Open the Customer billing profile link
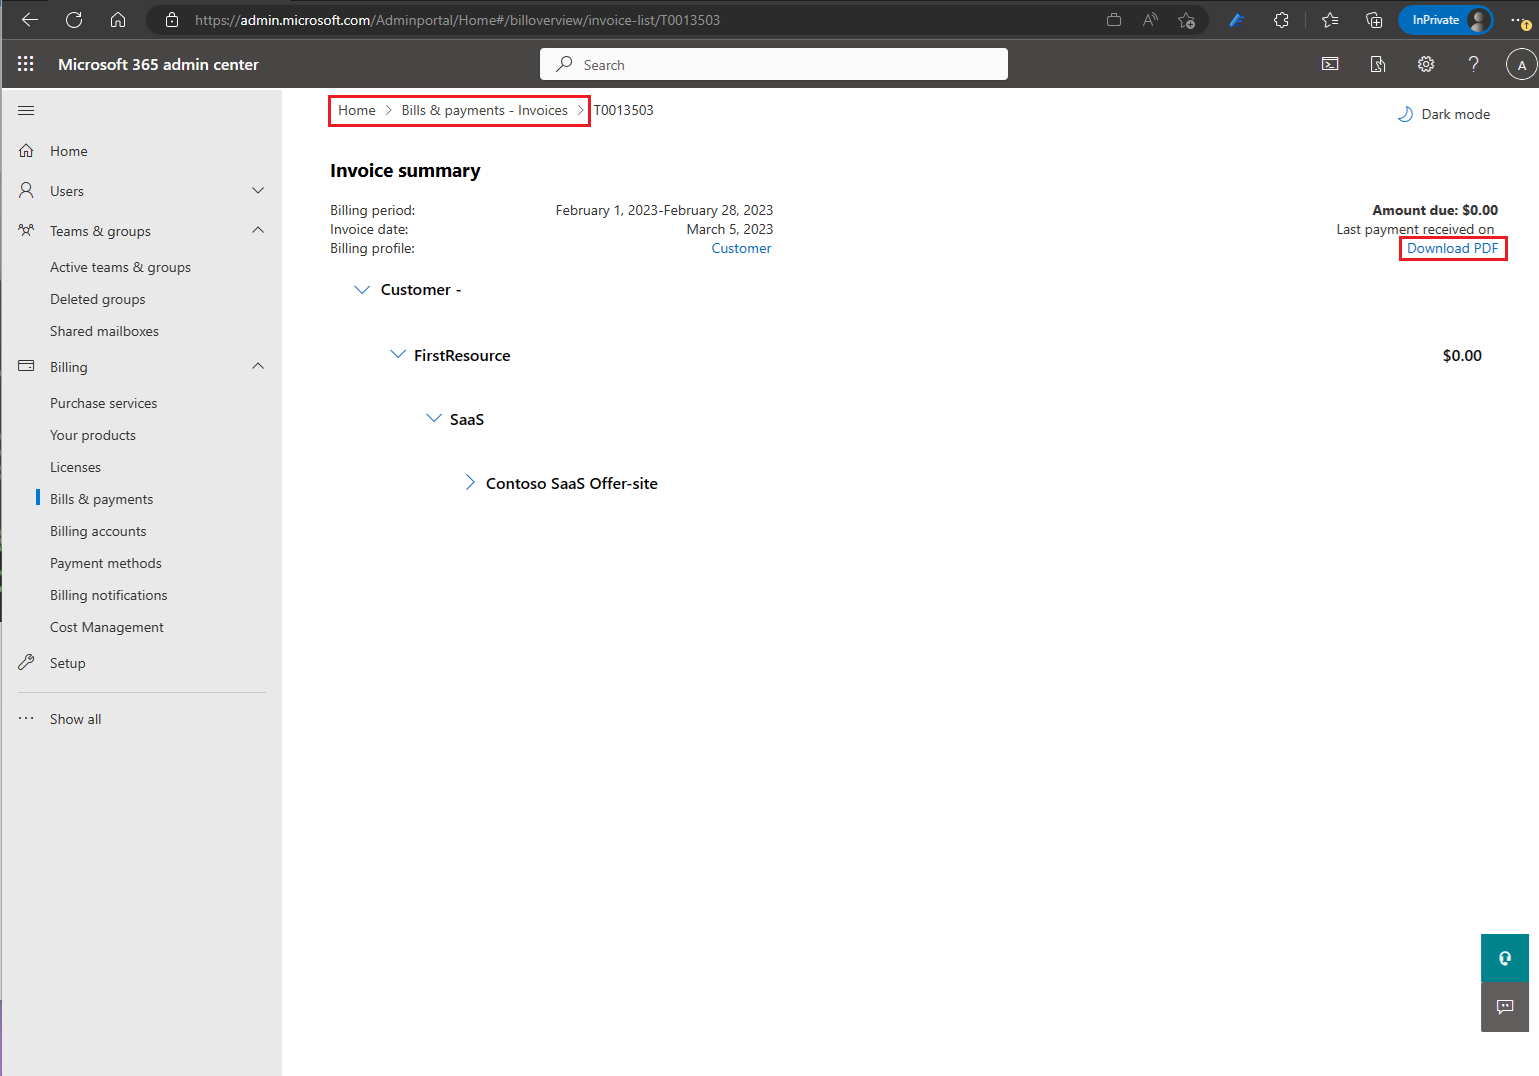1539x1076 pixels. click(740, 248)
